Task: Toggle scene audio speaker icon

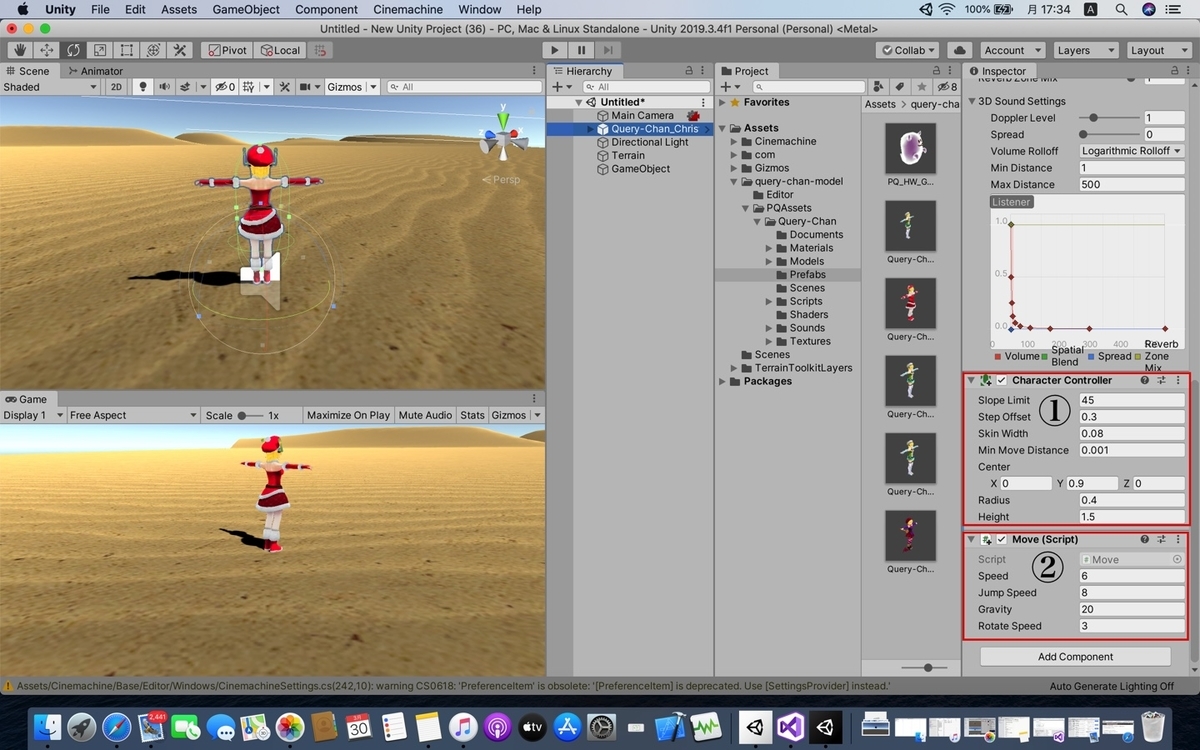Action: [x=164, y=87]
